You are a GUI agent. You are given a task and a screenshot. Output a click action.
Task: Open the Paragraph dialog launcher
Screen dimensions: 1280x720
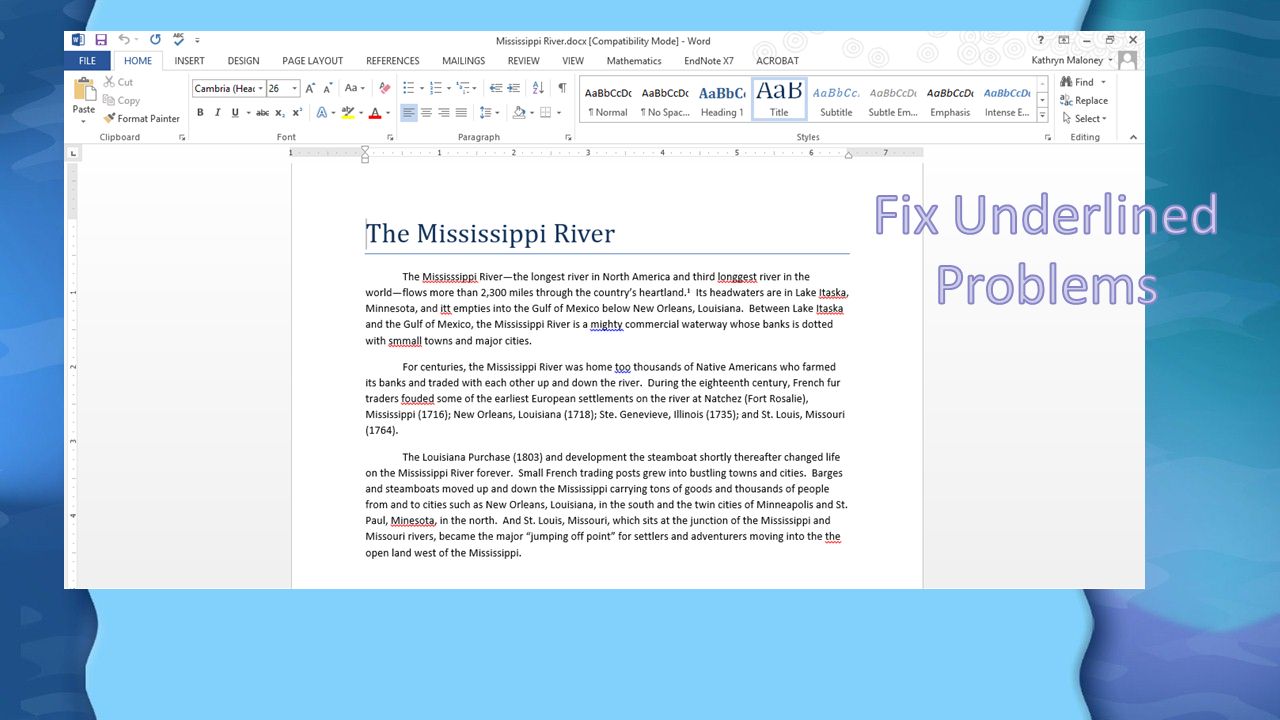[570, 137]
